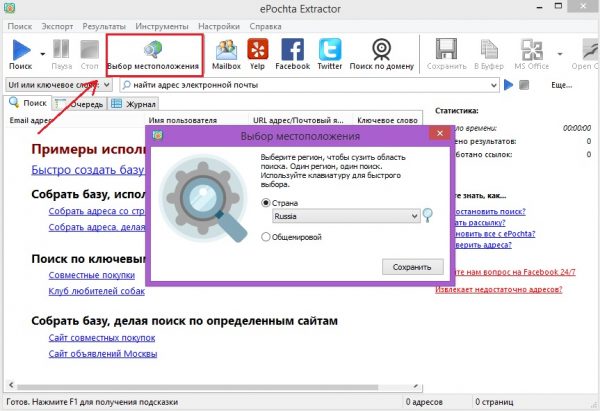Click the small blue play button beside query
The image size is (600, 411).
click(509, 85)
